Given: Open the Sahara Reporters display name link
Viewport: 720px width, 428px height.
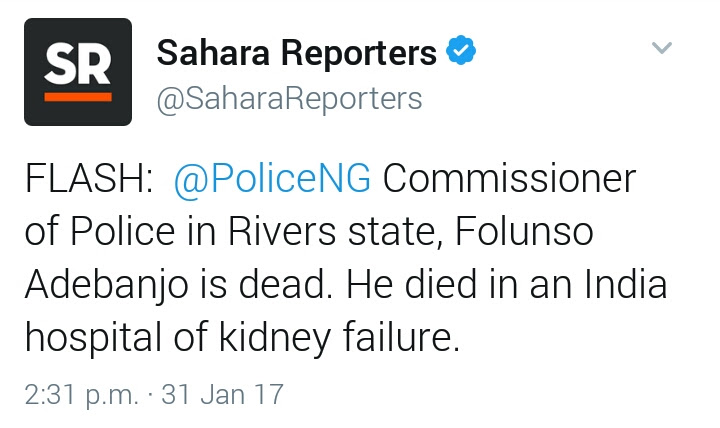Looking at the screenshot, I should tap(296, 52).
